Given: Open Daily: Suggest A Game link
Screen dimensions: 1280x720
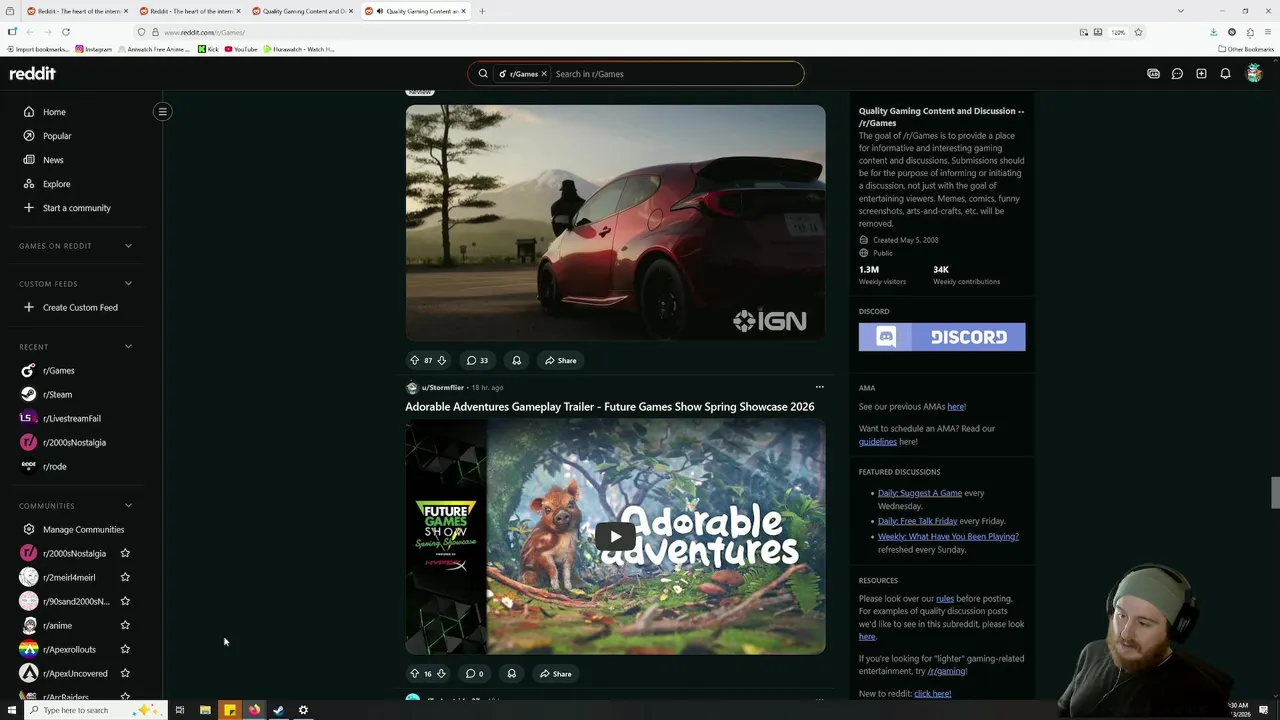Looking at the screenshot, I should (x=920, y=493).
